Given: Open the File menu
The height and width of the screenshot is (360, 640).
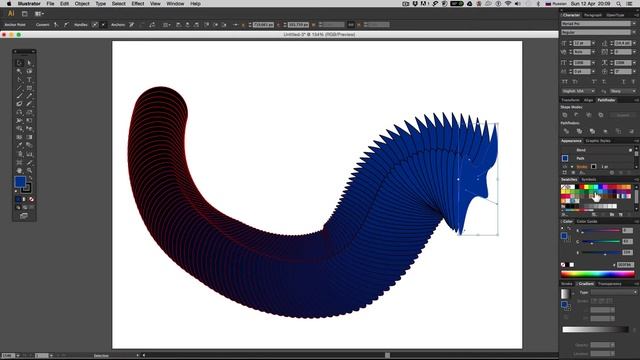Looking at the screenshot, I should (50, 4).
